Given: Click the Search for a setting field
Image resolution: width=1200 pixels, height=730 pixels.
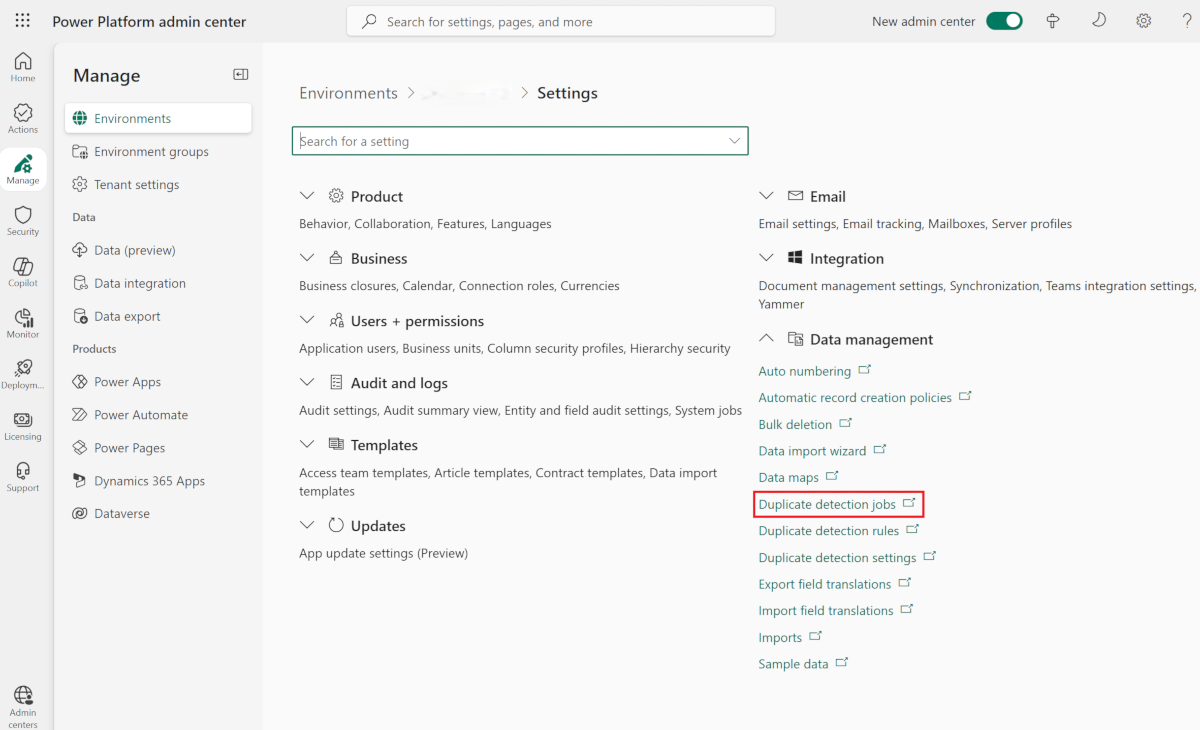Looking at the screenshot, I should pos(520,141).
